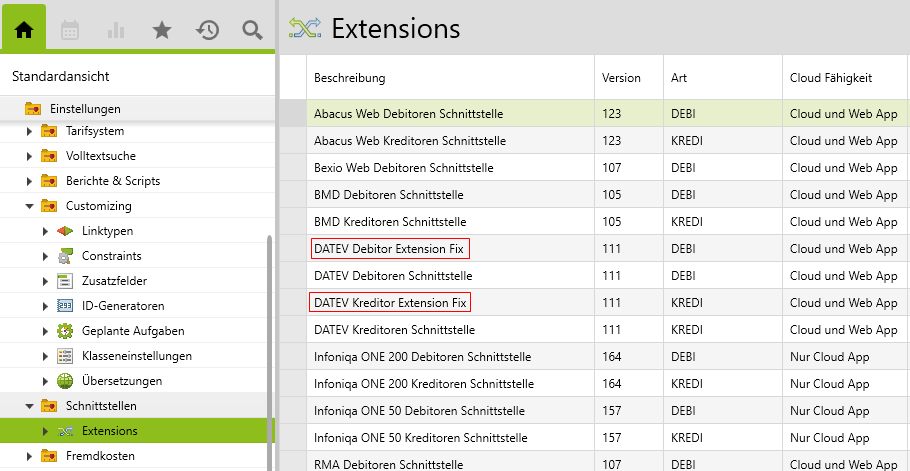Open the history clock icon tab
This screenshot has width=910, height=471.
coord(208,30)
